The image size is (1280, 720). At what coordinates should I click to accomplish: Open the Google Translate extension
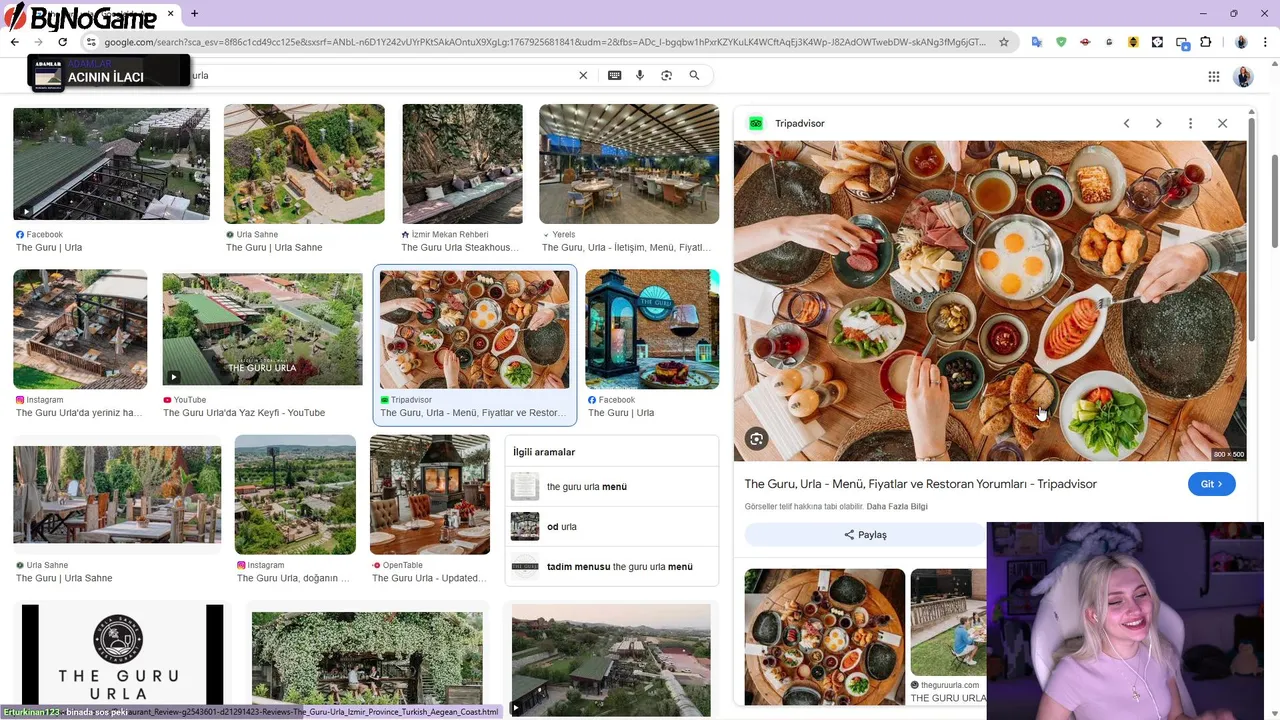(1037, 42)
